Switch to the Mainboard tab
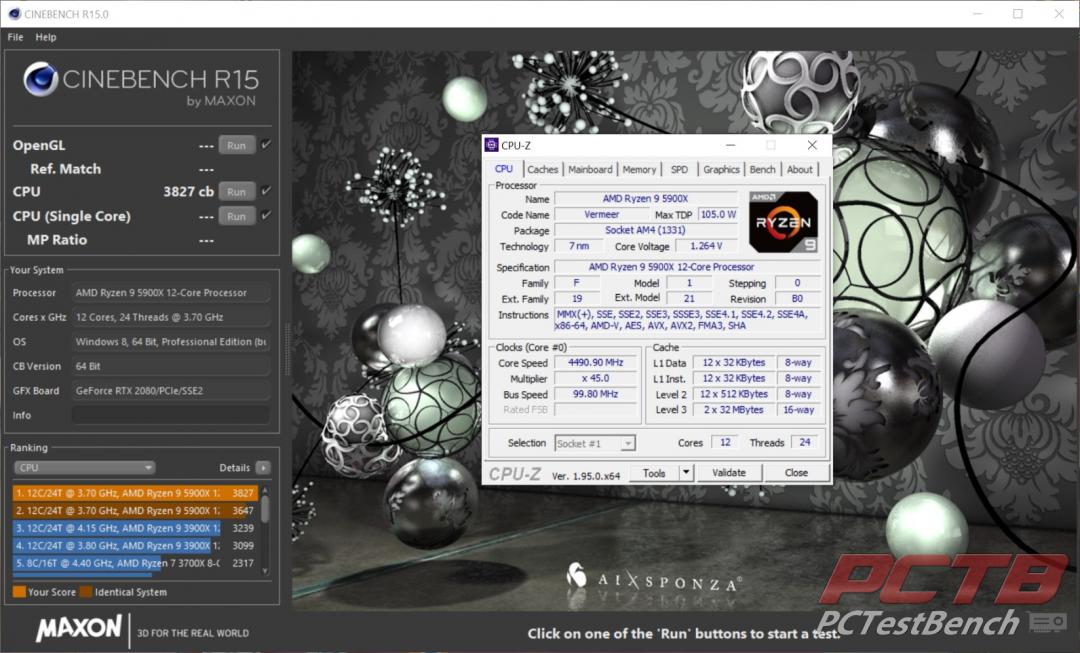Image resolution: width=1080 pixels, height=653 pixels. click(590, 169)
